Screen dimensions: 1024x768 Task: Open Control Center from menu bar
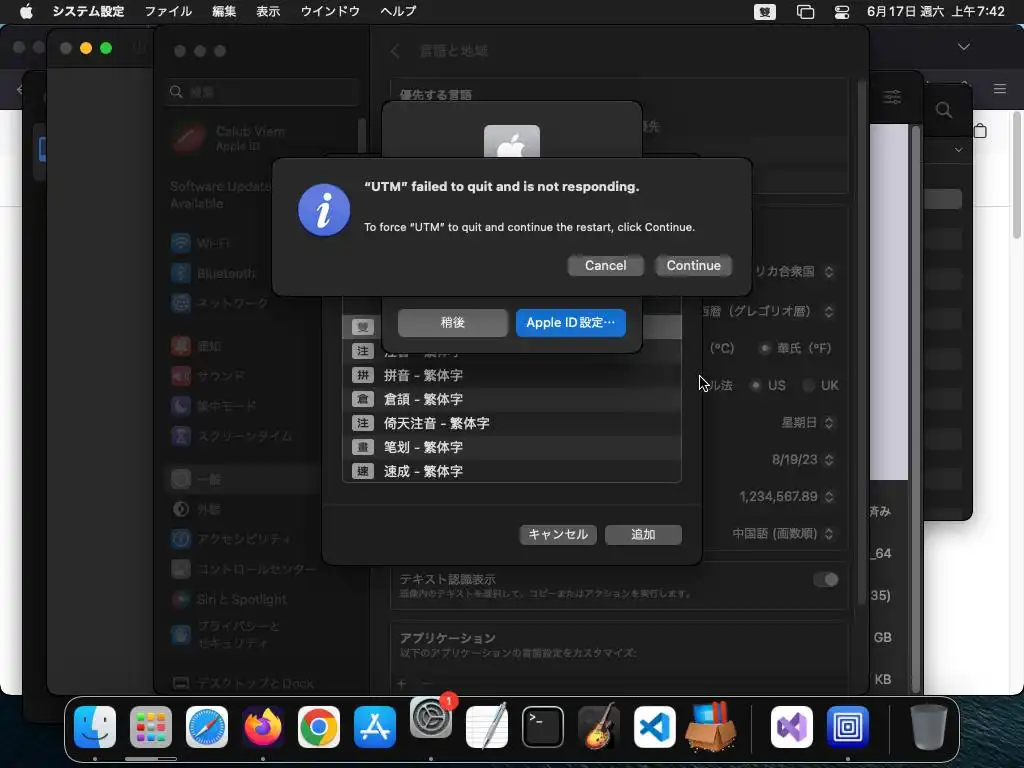click(x=842, y=12)
